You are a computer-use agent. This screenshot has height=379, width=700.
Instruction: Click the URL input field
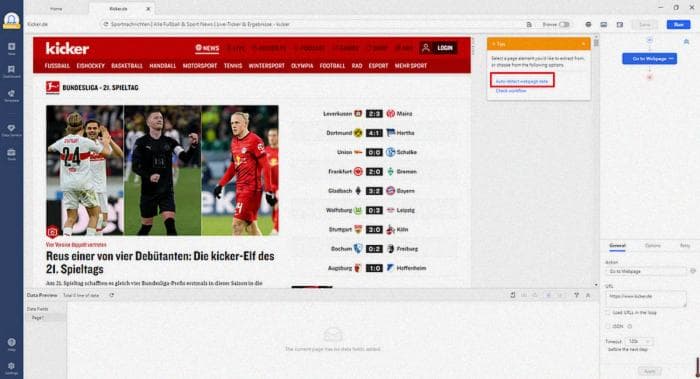pyautogui.click(x=646, y=299)
